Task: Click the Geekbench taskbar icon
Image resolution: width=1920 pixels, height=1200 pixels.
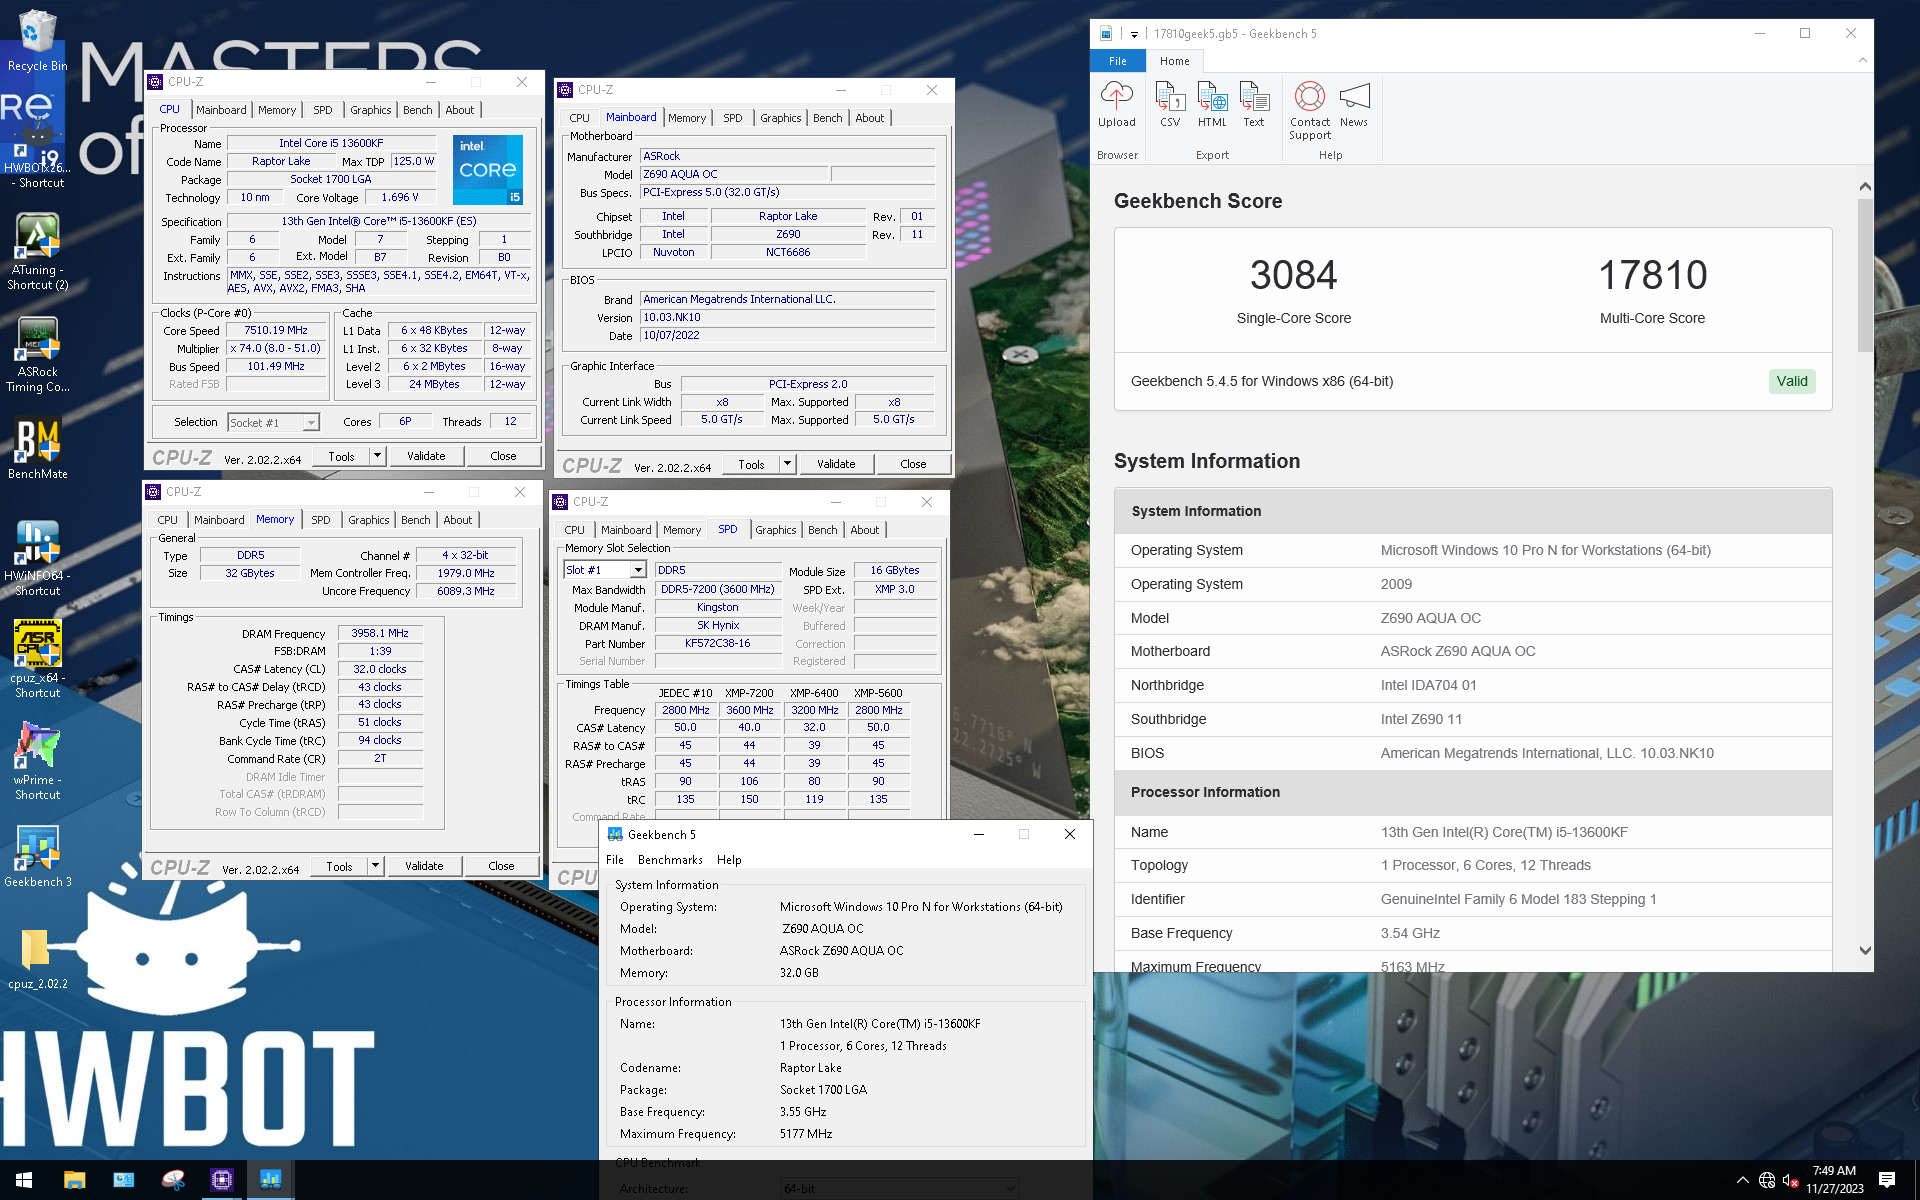Action: pyautogui.click(x=270, y=1180)
